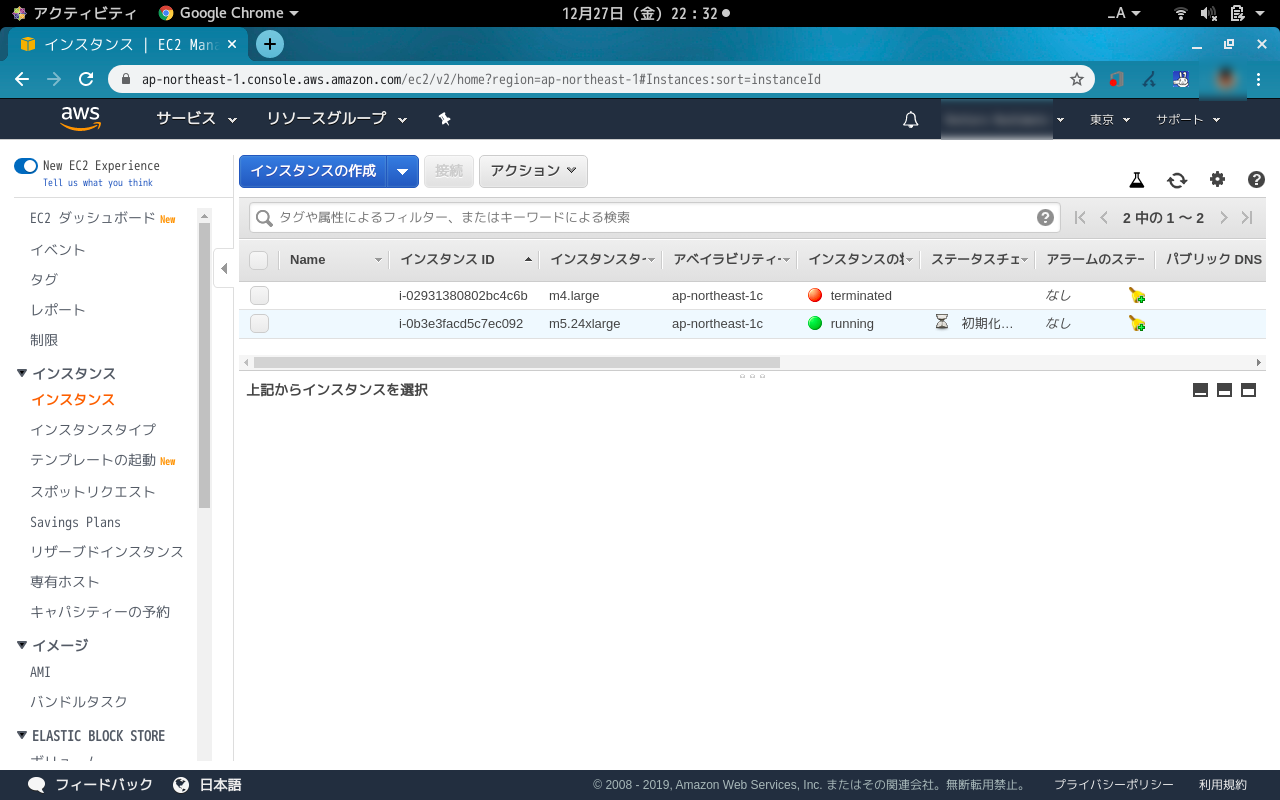Screen dimensions: 1280x800
Task: Open the サポート menu
Action: tap(1189, 119)
